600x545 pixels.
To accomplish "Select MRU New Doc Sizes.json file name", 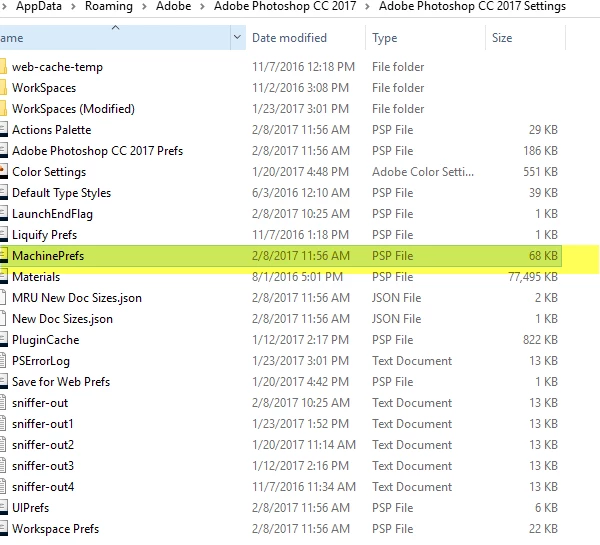I will [77, 297].
